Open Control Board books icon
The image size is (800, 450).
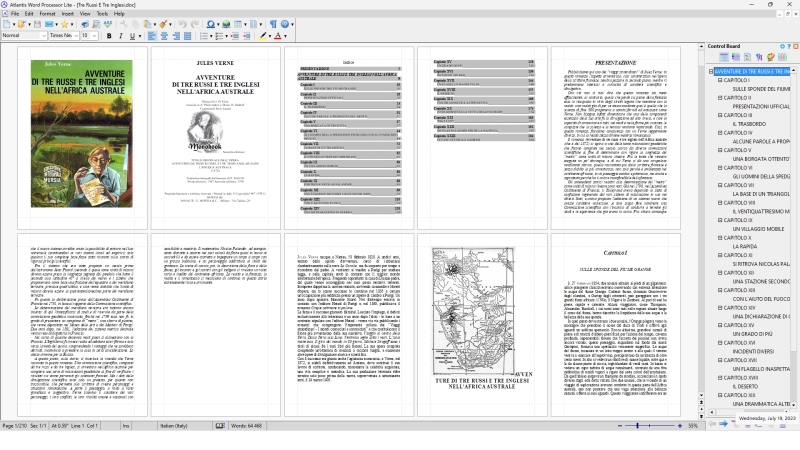coord(782,57)
